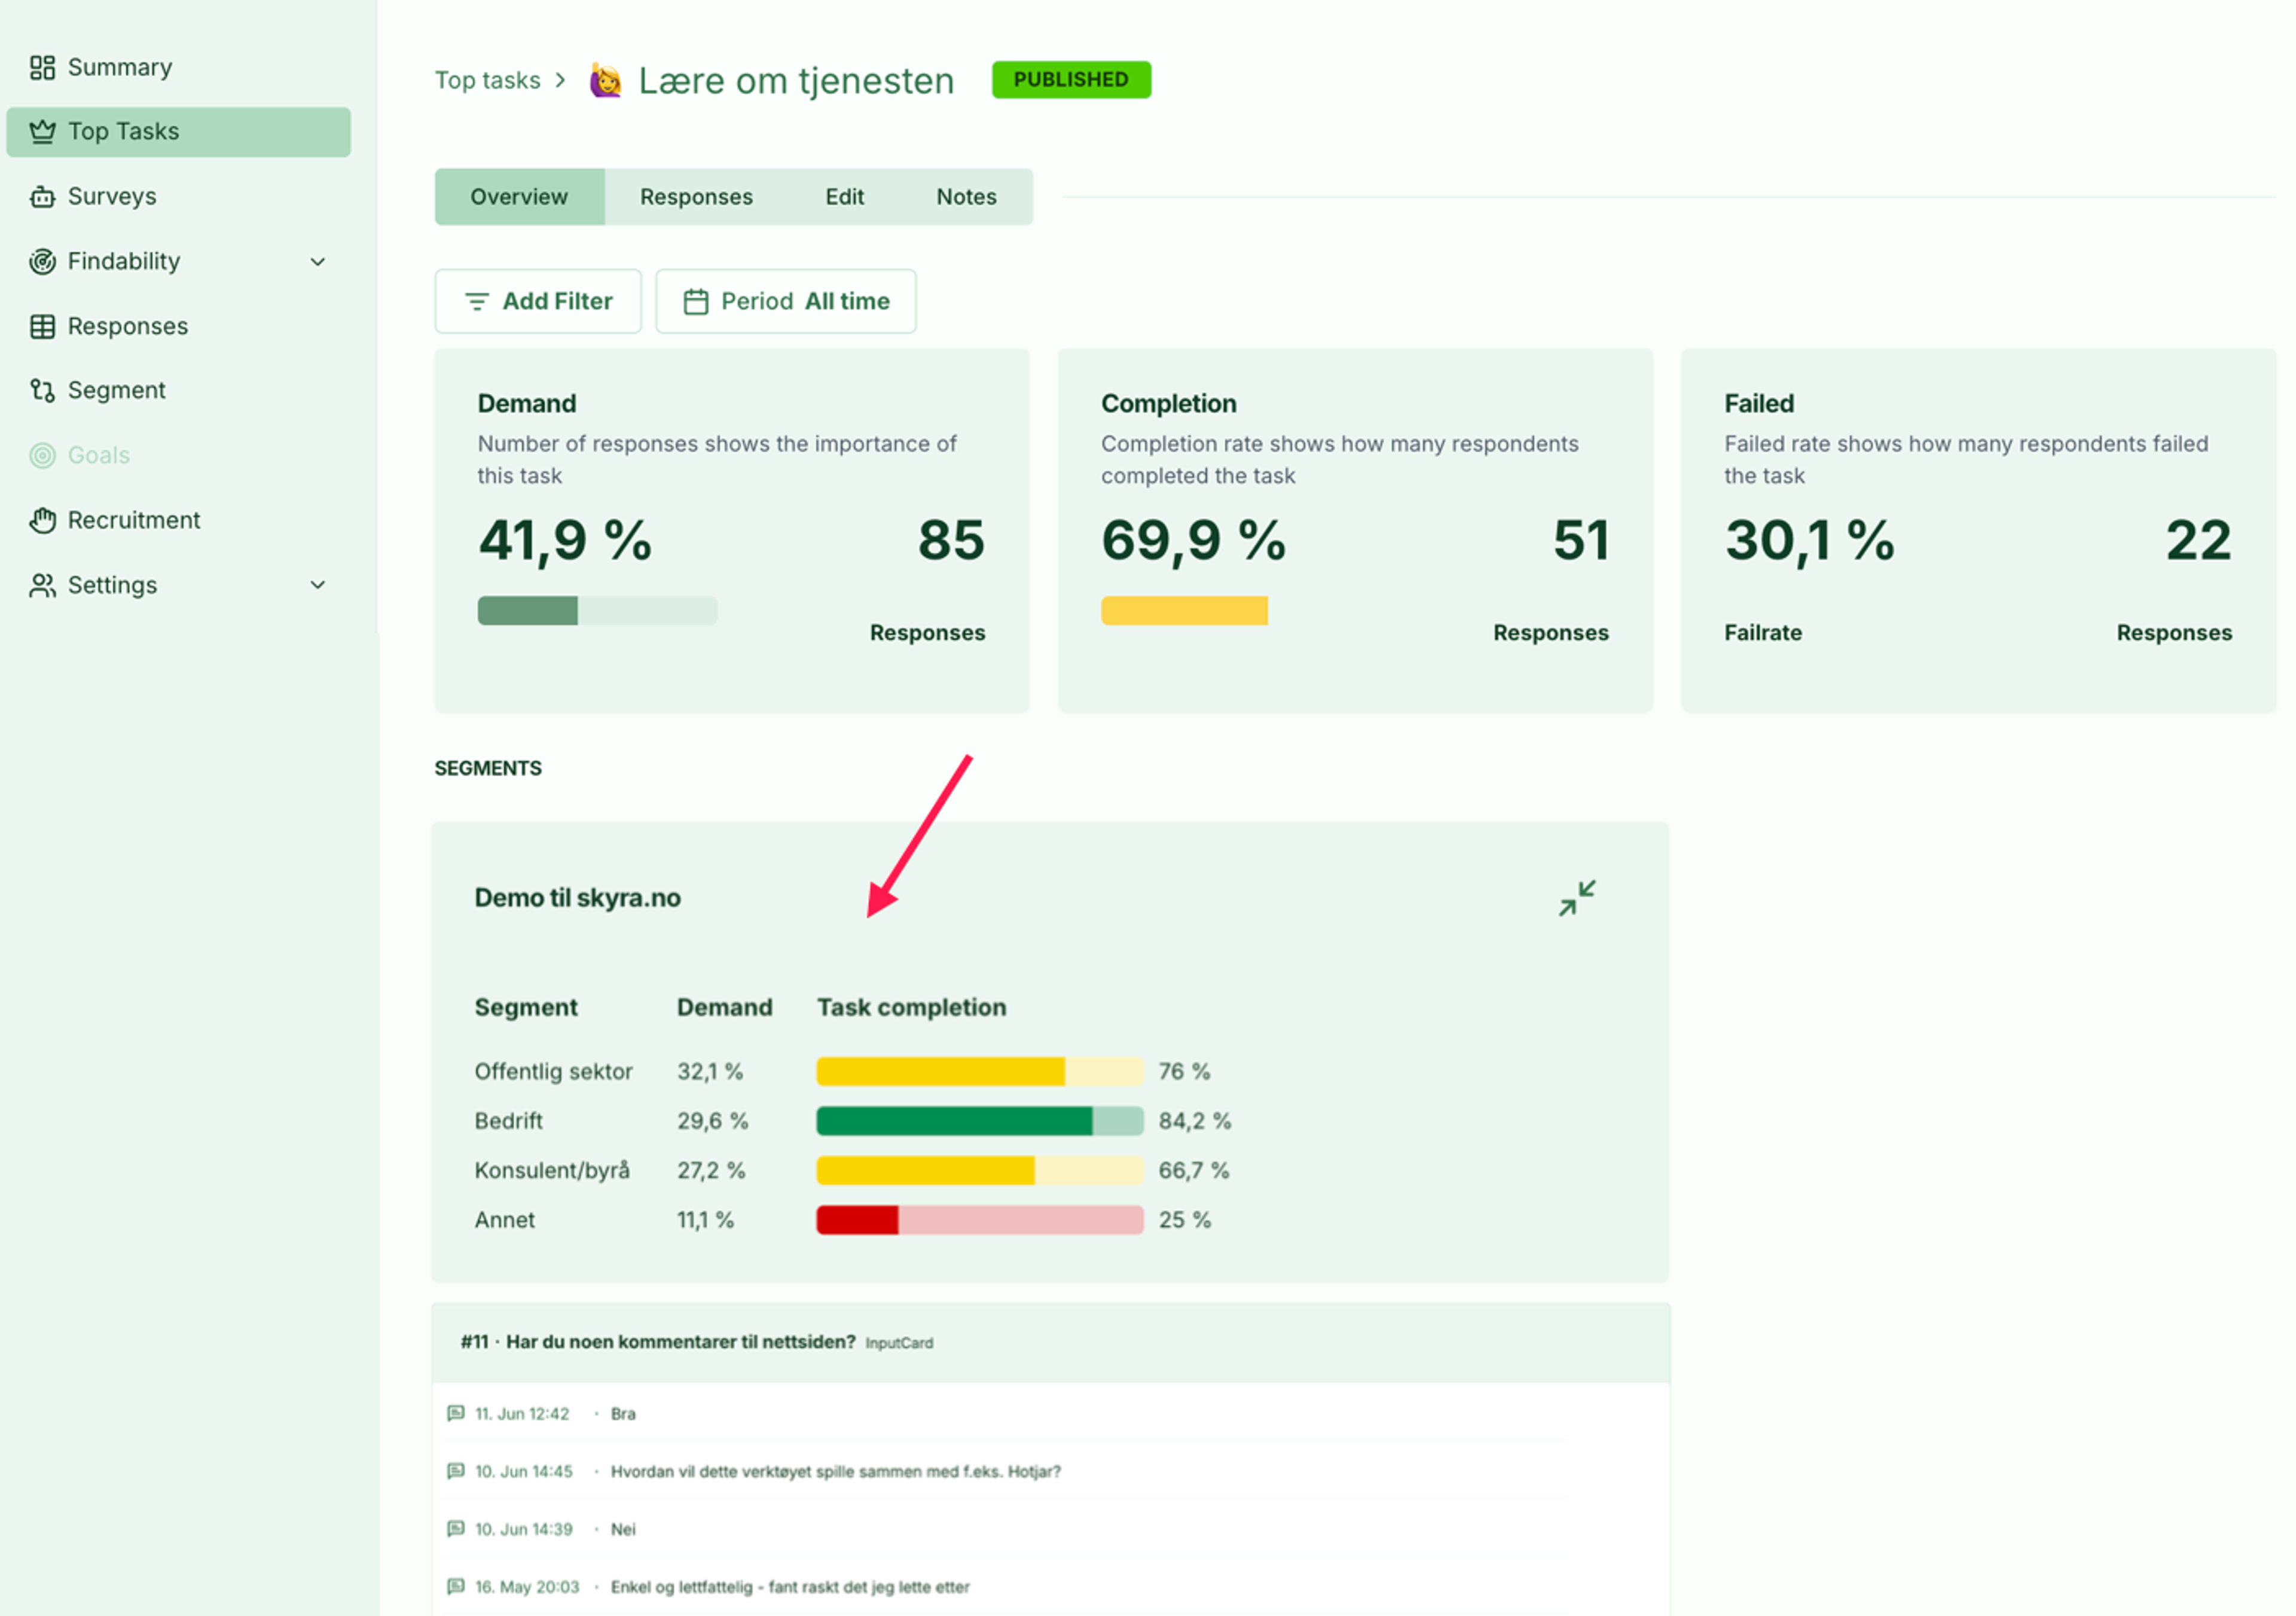Click the target icon beside Findability
This screenshot has height=1616, width=2296.
tap(42, 261)
